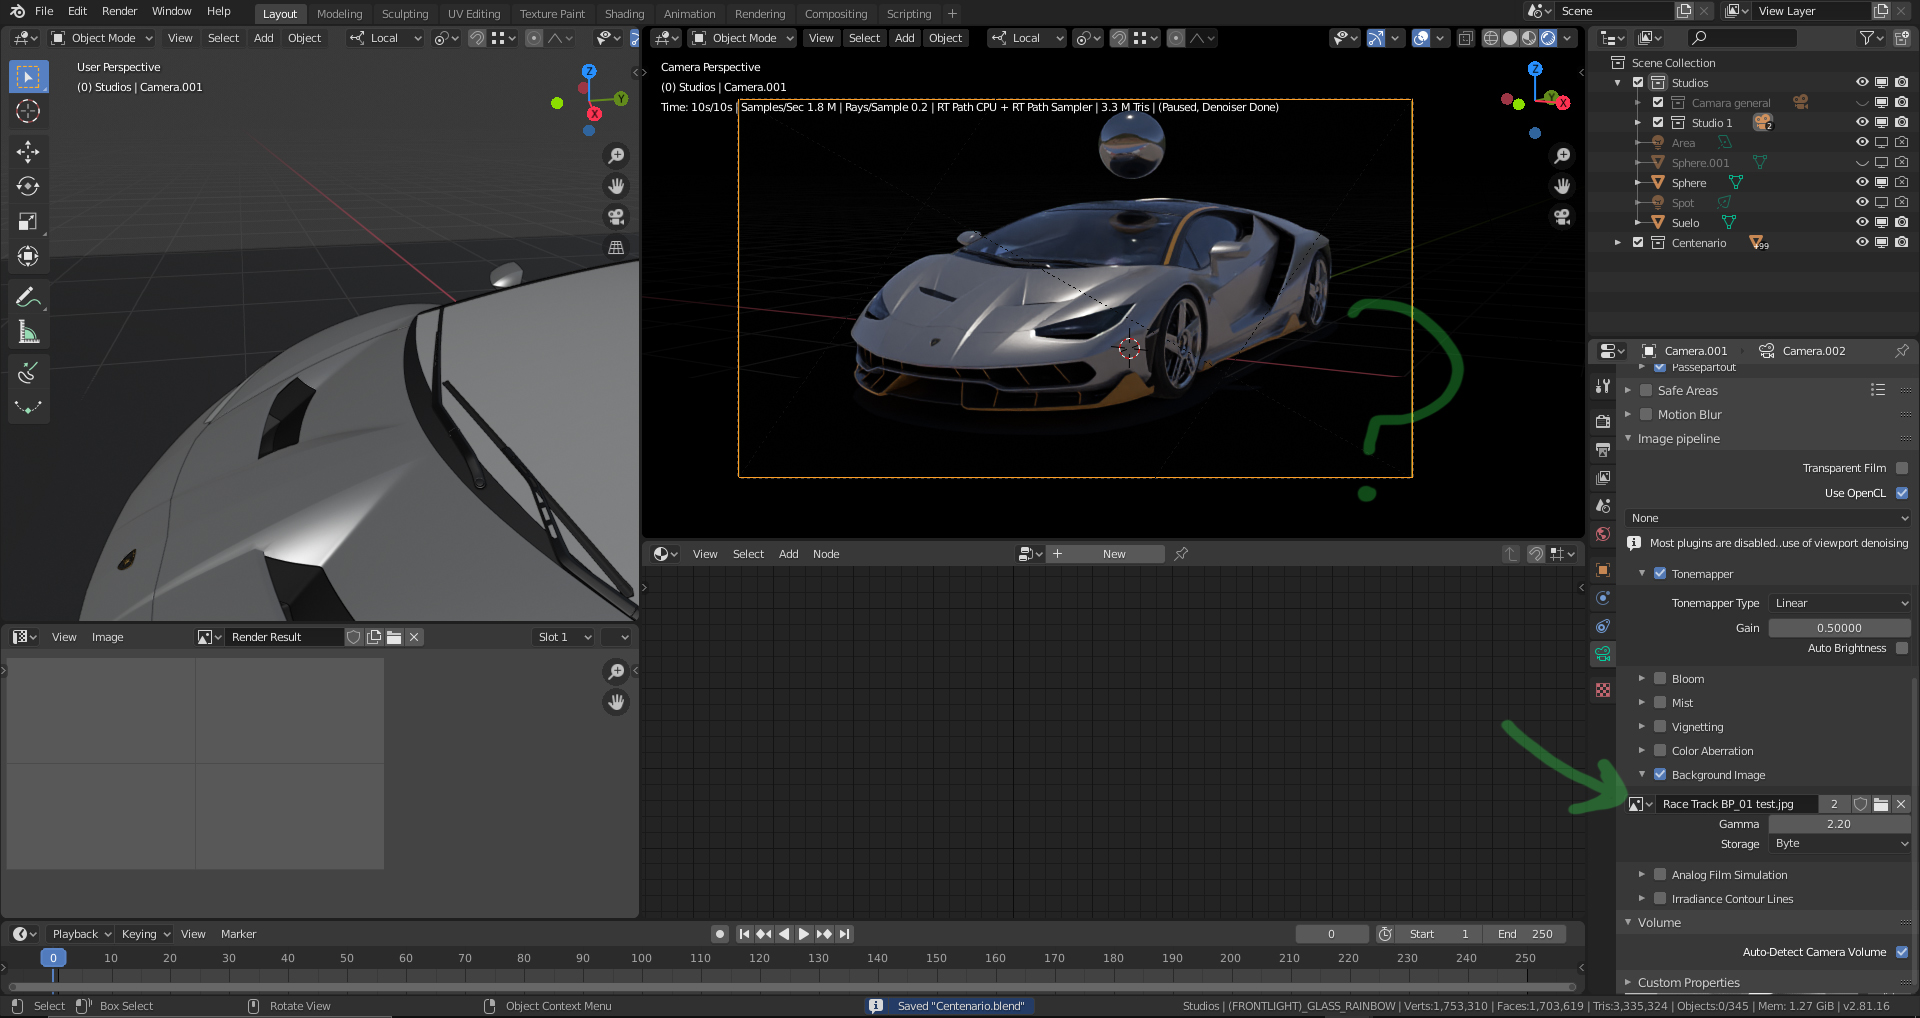Select the Rotate tool
Viewport: 1920px width, 1018px height.
[x=28, y=186]
